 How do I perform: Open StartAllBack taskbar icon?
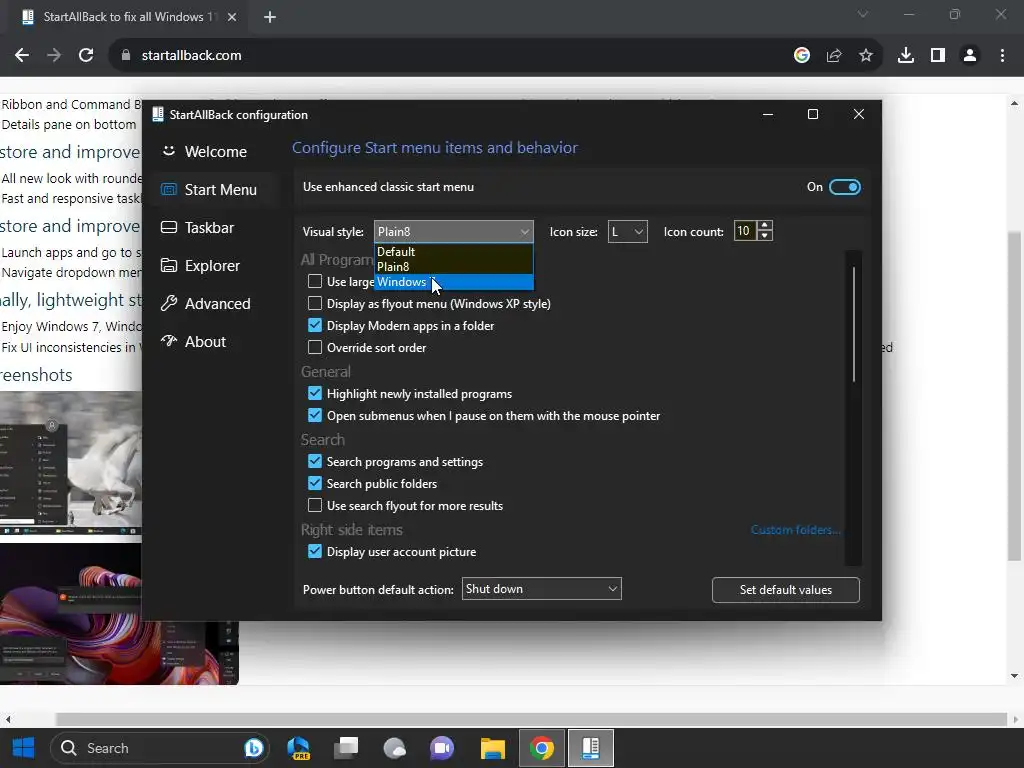(590, 748)
